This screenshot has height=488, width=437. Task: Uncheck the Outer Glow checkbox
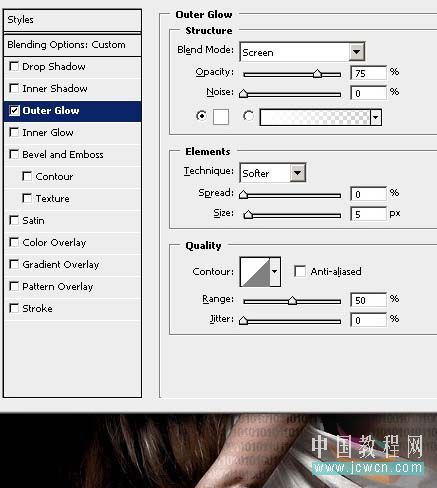[14, 110]
